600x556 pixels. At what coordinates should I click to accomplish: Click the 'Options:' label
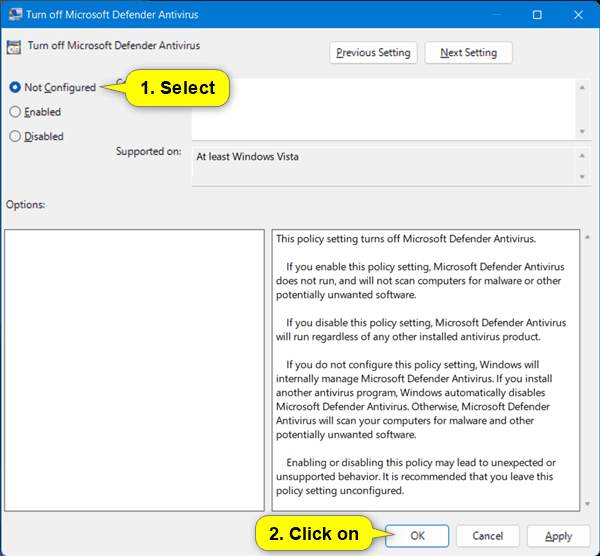pyautogui.click(x=25, y=204)
